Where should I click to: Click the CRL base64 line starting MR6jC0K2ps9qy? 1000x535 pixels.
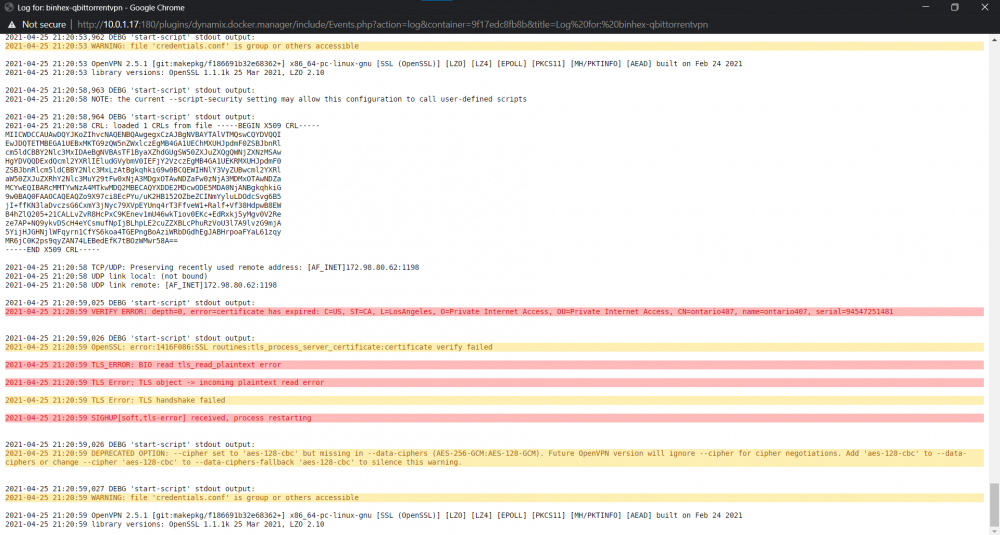[x=91, y=241]
